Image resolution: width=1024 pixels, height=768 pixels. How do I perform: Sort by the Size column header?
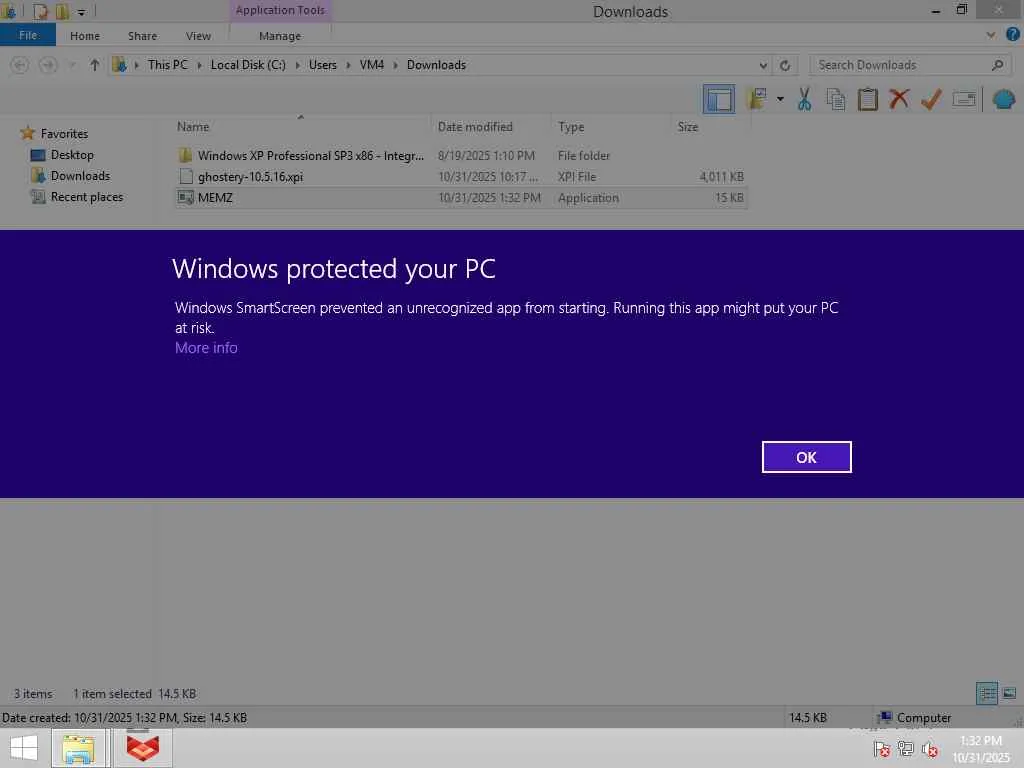pyautogui.click(x=688, y=127)
